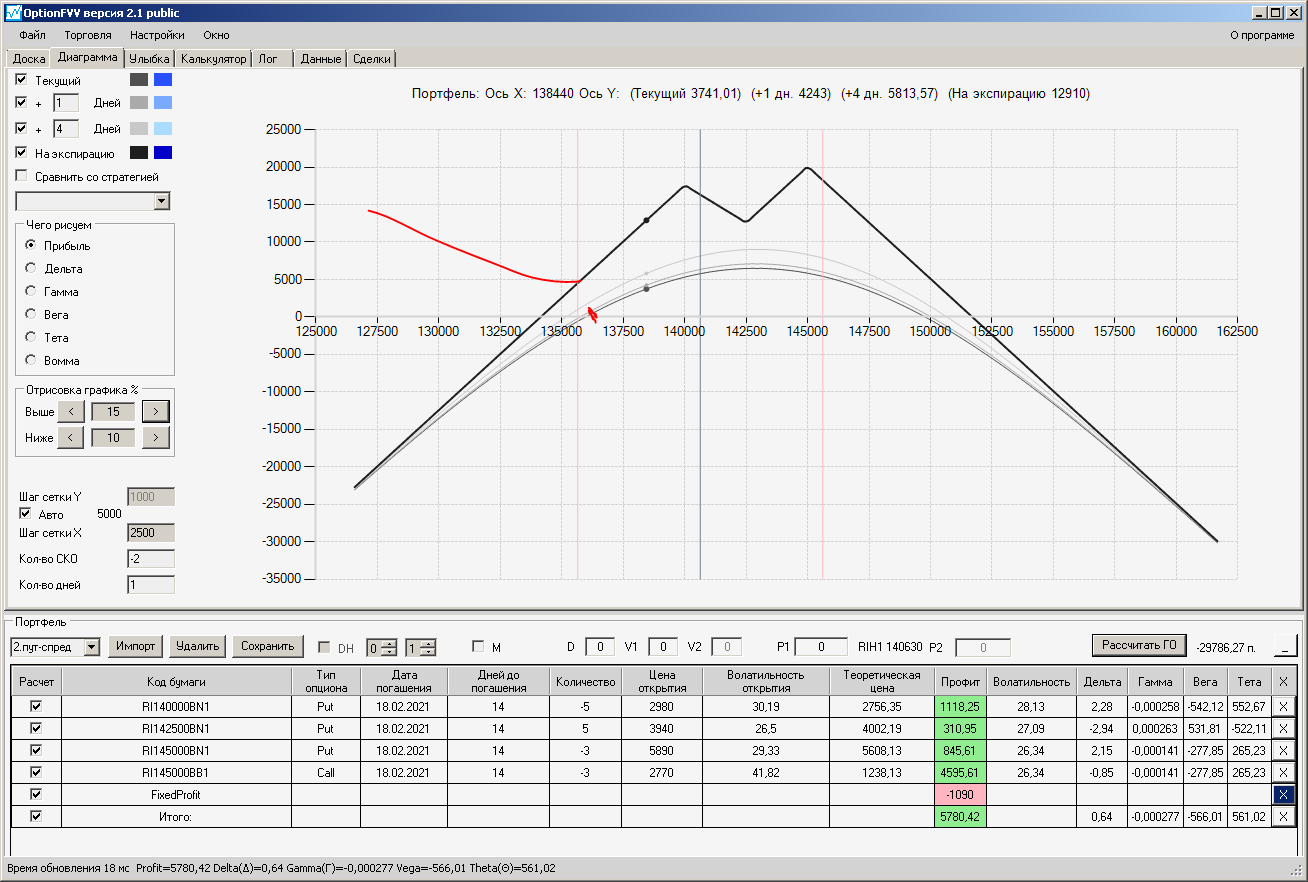Collapse the portfolio panel underscore button
This screenshot has height=882, width=1308.
(x=1283, y=646)
